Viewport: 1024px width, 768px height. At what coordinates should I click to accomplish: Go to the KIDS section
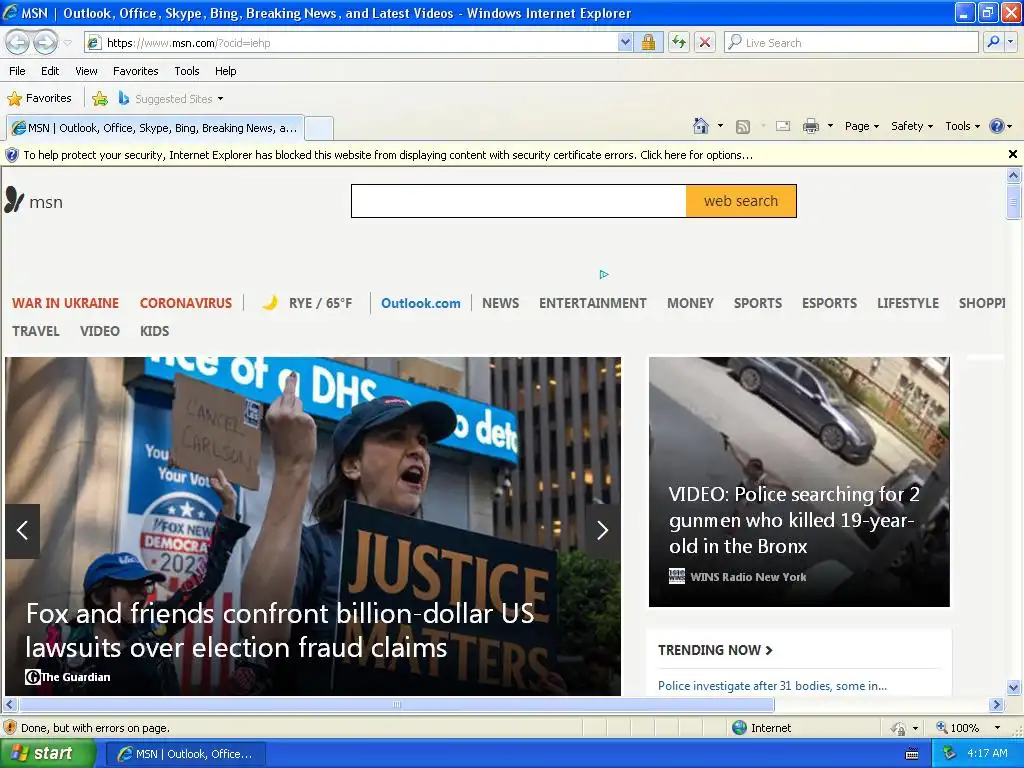coord(154,331)
